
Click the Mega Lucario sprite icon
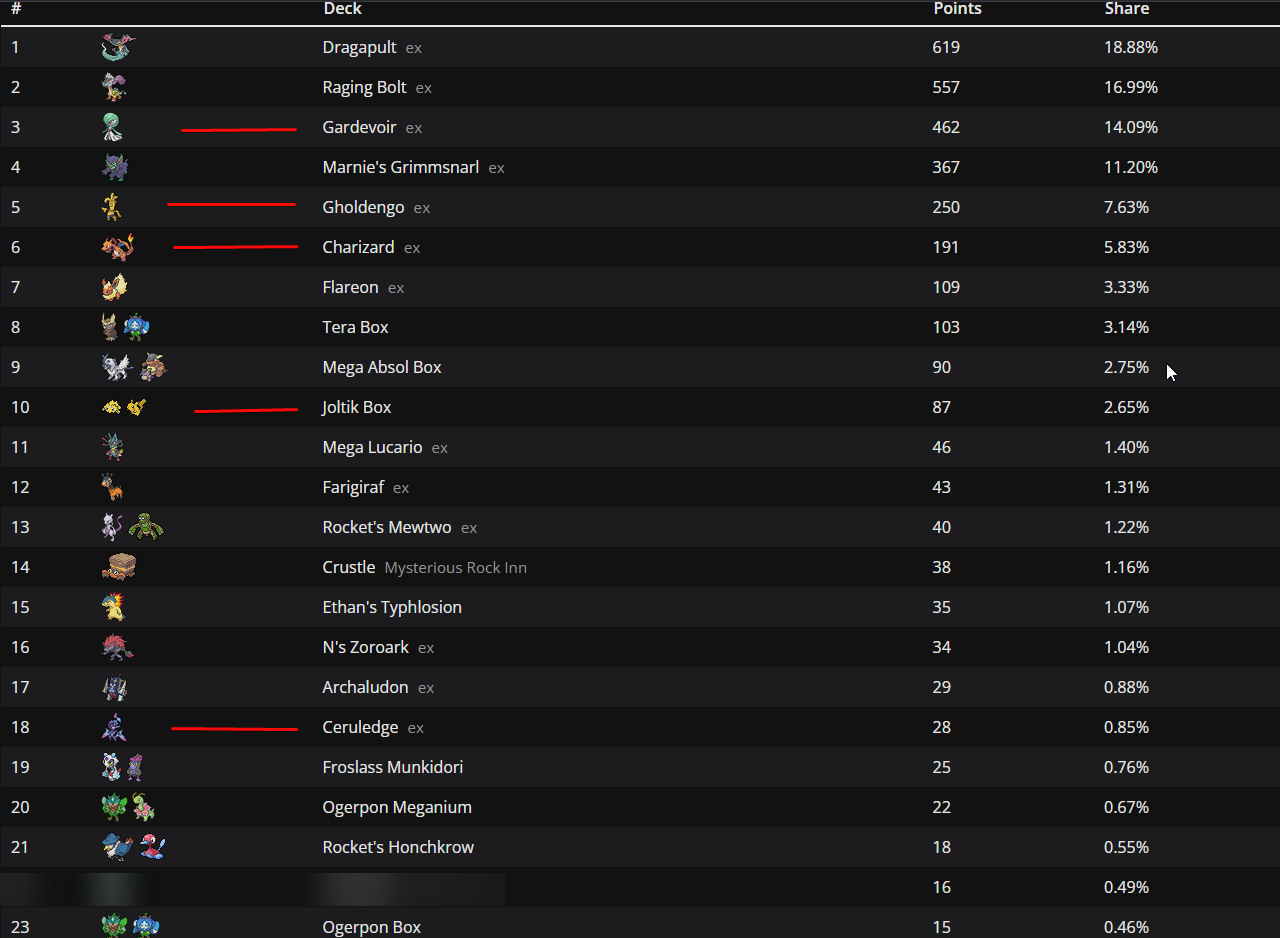point(113,447)
